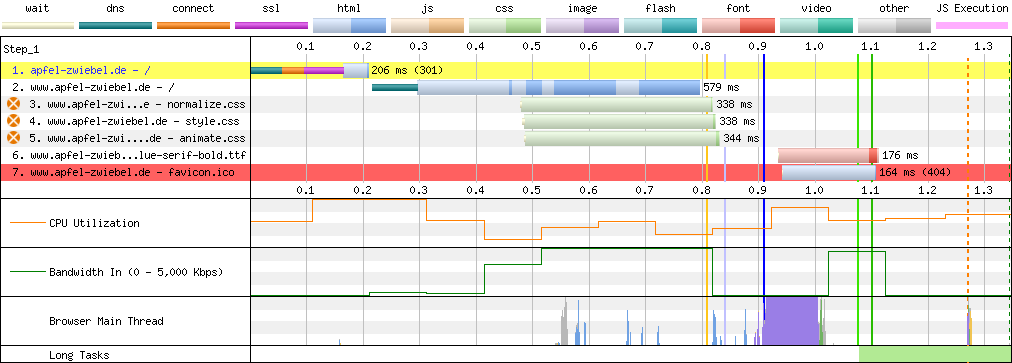This screenshot has height=363, width=1012.
Task: Click the Bandwidth In (0 - 5,000 Kbps) label
Action: 136,272
